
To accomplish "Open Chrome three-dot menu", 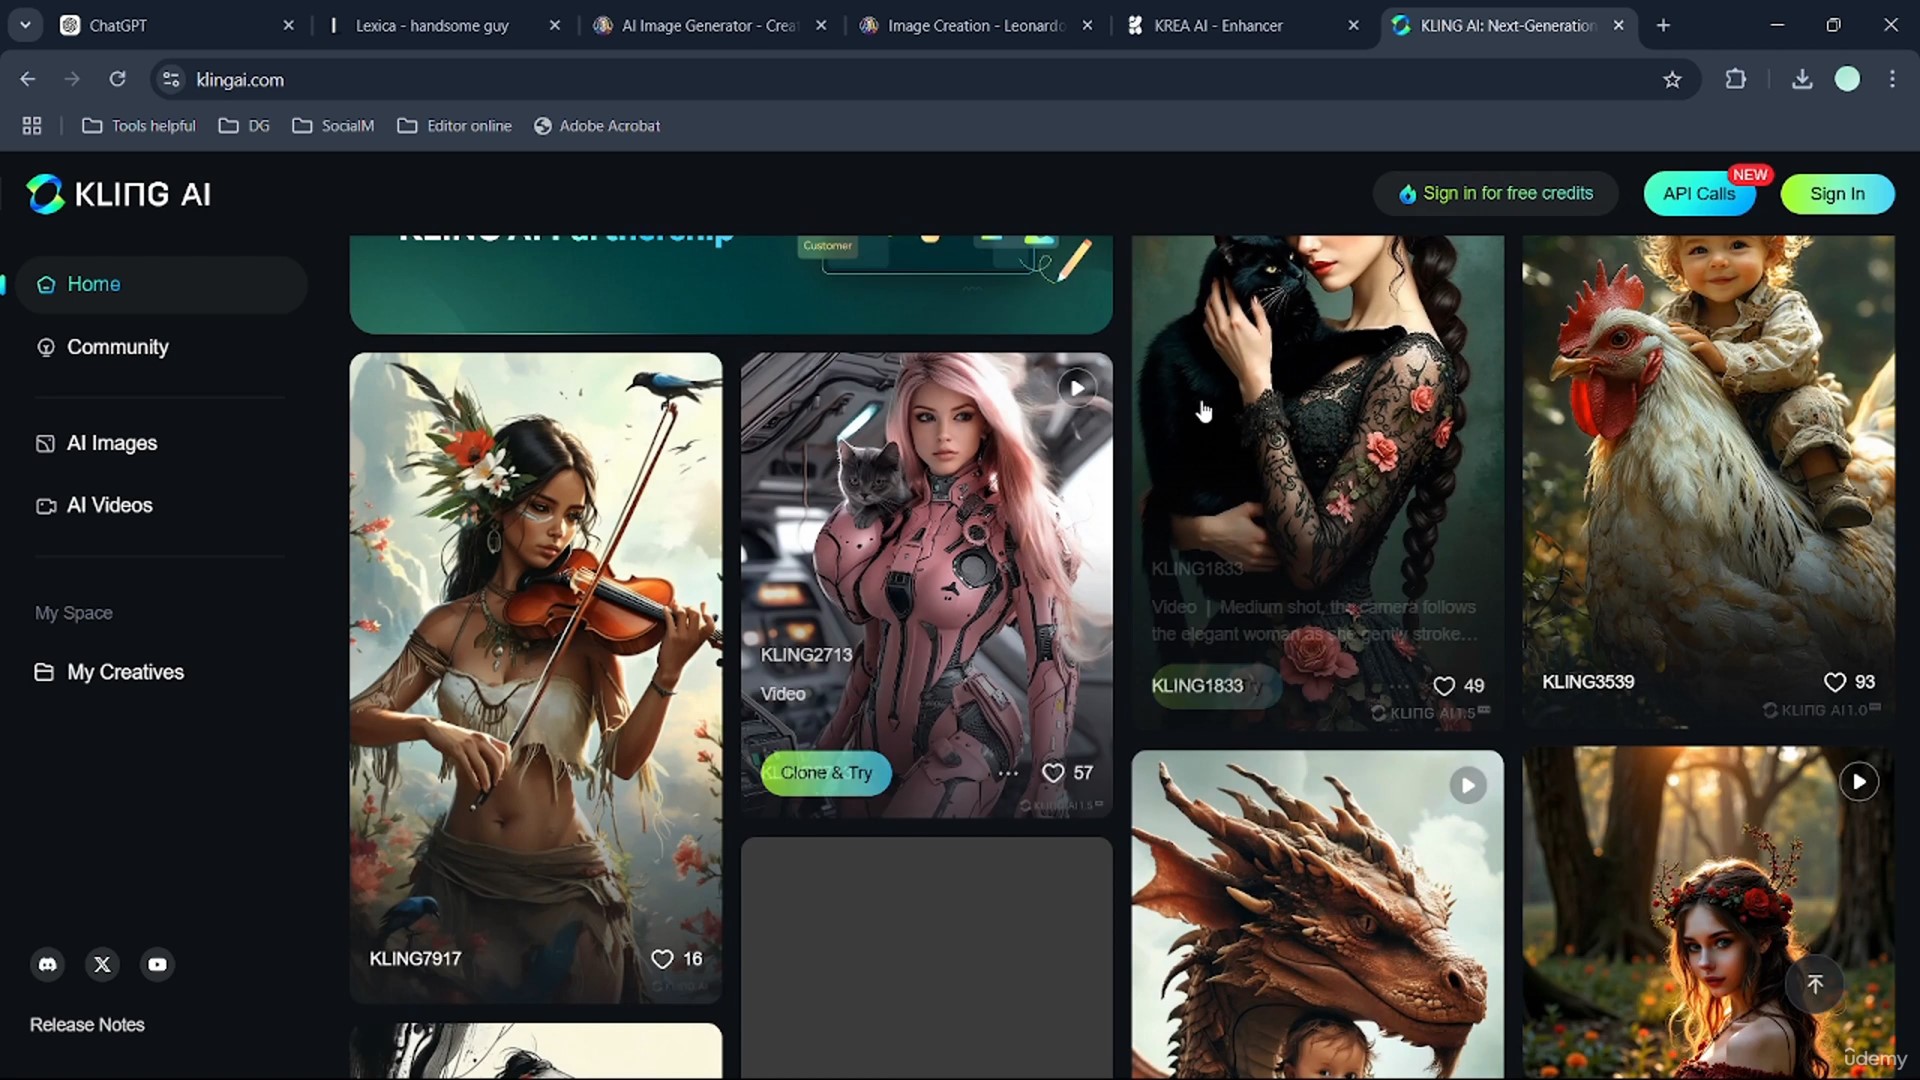I will click(x=1892, y=79).
